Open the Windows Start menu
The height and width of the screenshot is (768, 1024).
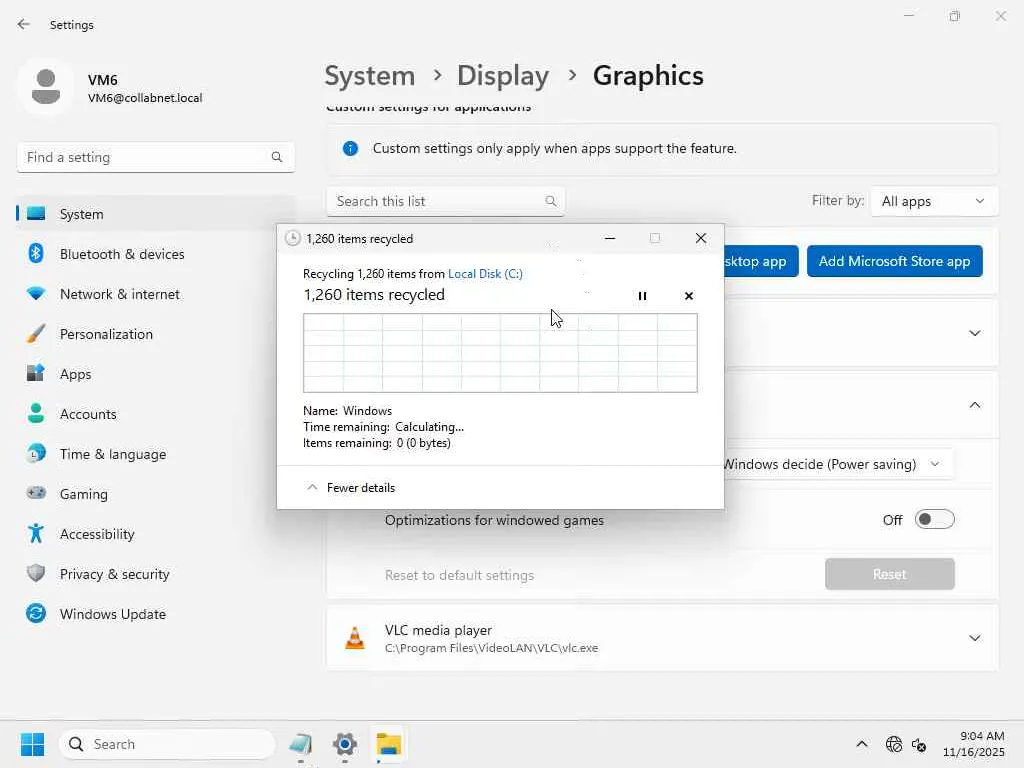click(x=32, y=744)
